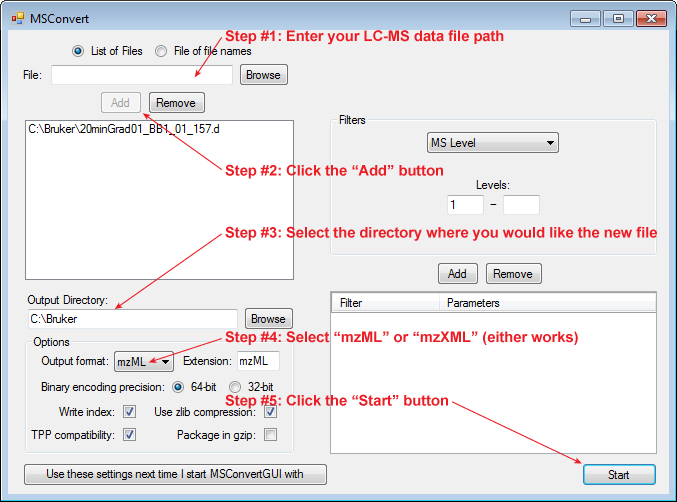Click the File path input field
The width and height of the screenshot is (677, 502).
[x=141, y=75]
